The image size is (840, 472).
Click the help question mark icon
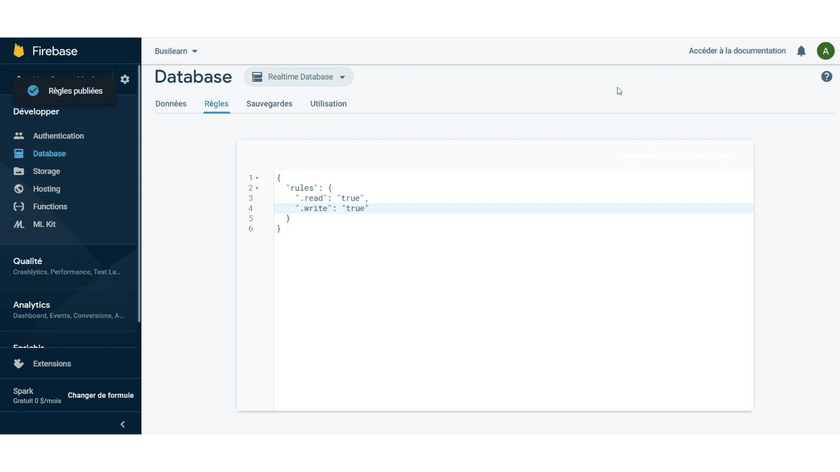[827, 77]
